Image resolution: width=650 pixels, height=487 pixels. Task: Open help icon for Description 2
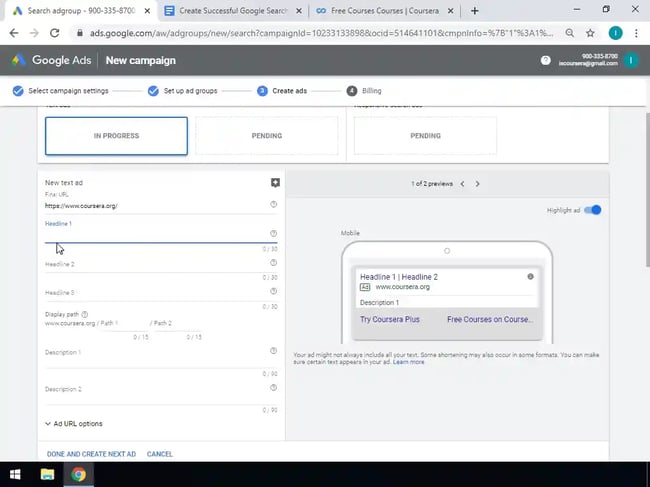(x=274, y=388)
